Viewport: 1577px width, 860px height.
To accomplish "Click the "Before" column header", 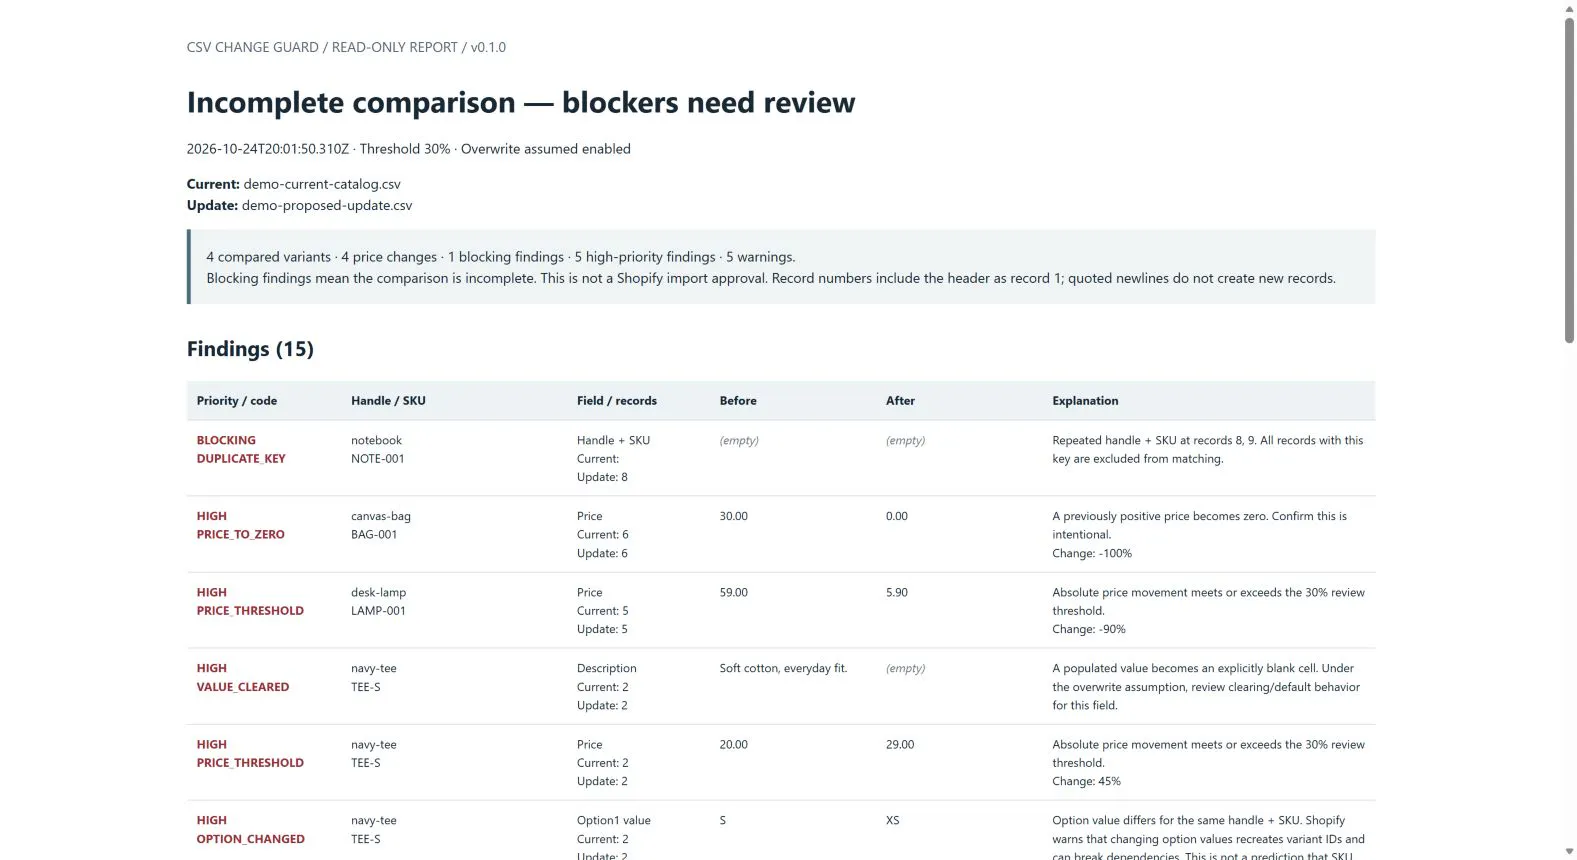I will click(738, 401).
